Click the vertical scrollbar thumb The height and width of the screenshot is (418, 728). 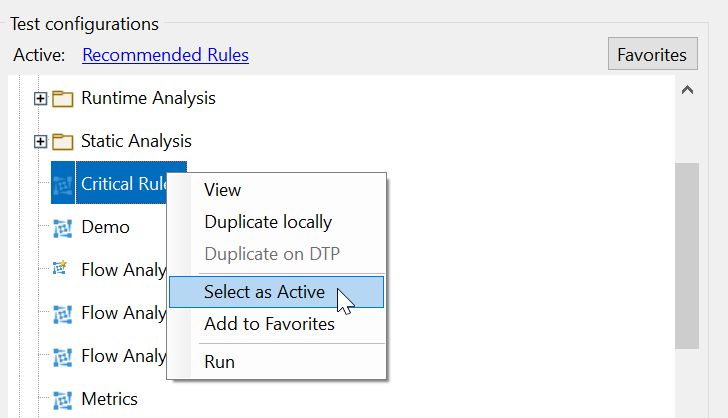pyautogui.click(x=687, y=255)
